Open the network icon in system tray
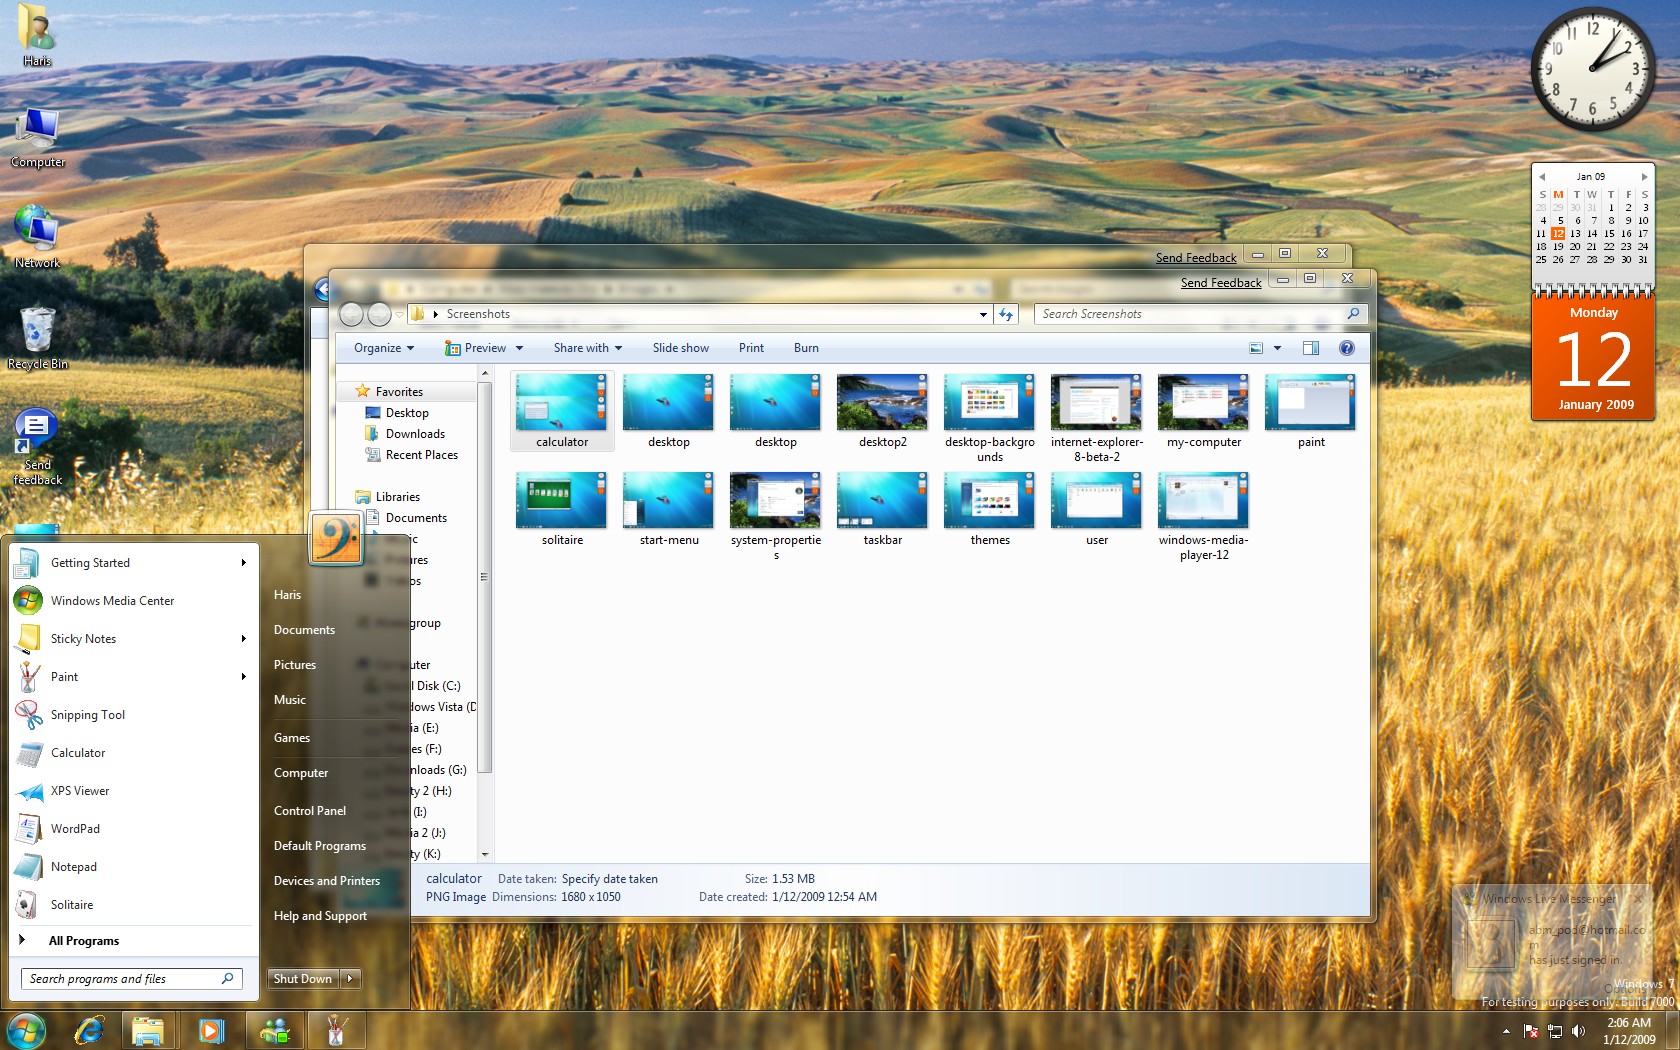 [x=1555, y=1031]
